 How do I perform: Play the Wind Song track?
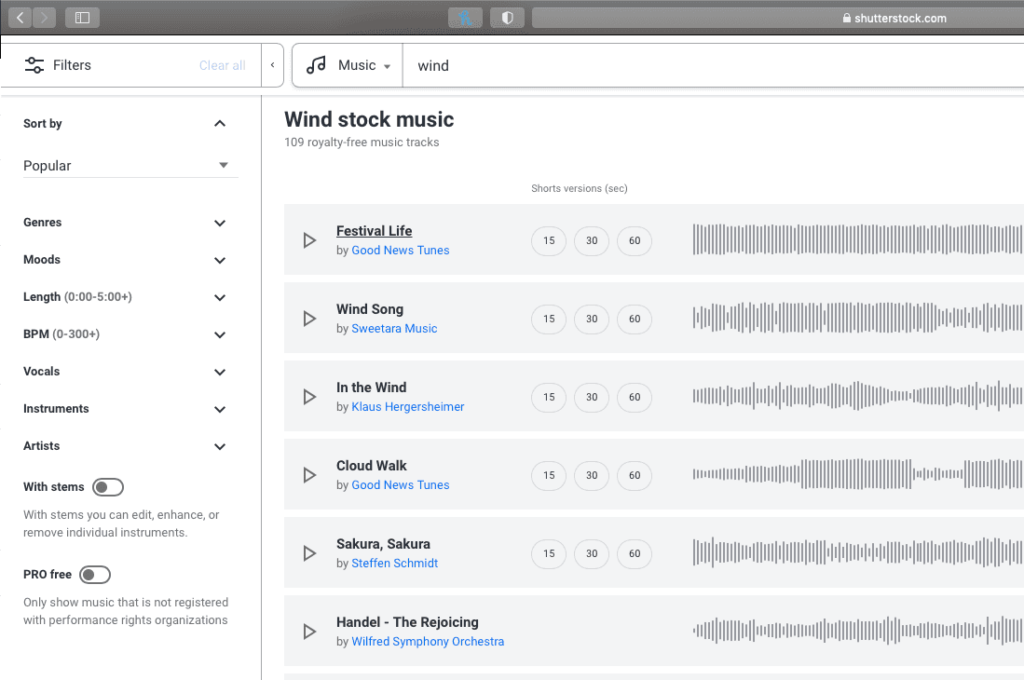310,318
